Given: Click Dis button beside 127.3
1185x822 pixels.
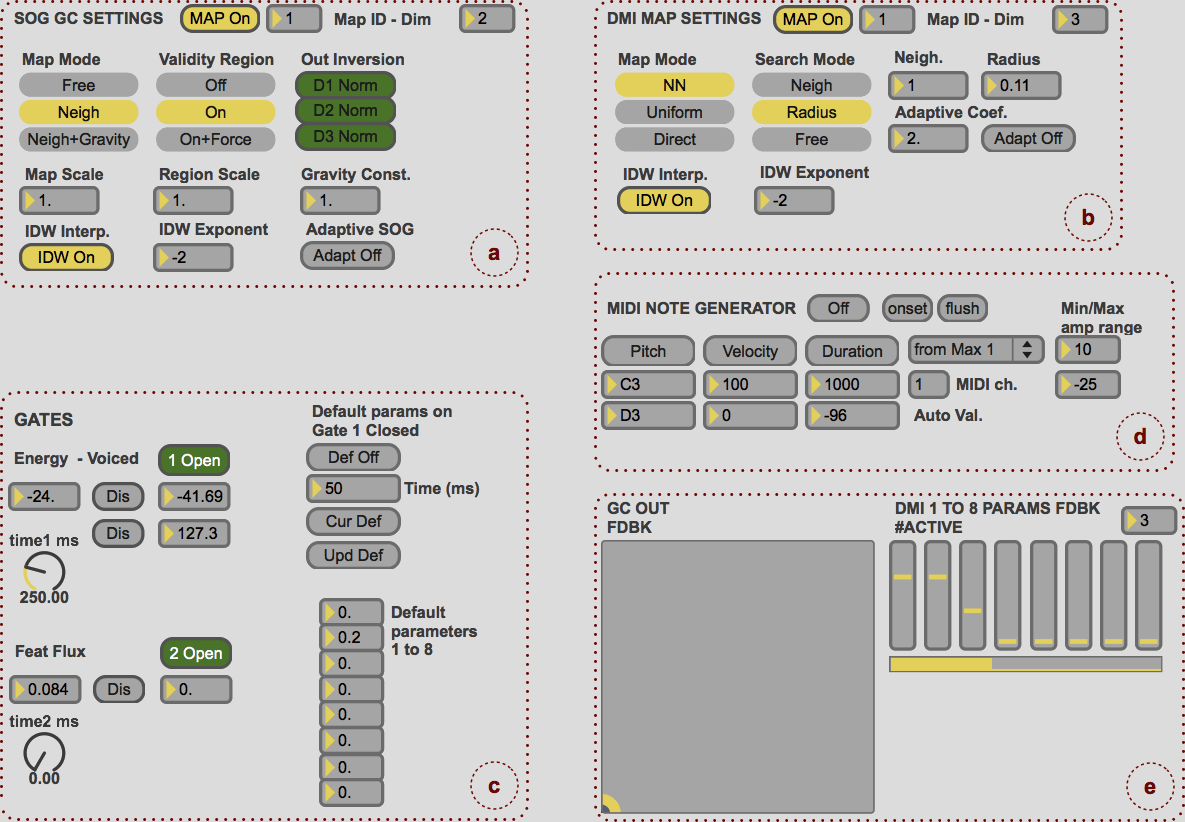Looking at the screenshot, I should 118,533.
